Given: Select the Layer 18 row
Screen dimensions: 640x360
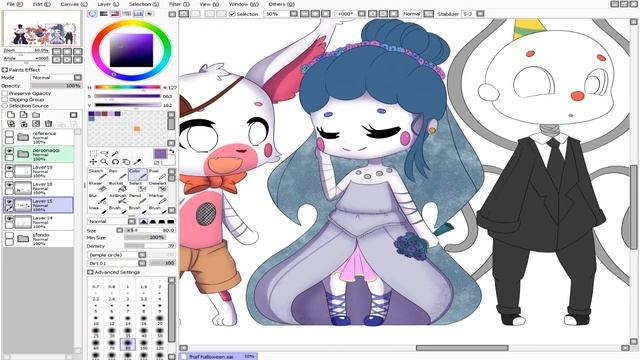Looking at the screenshot, I should 39,187.
